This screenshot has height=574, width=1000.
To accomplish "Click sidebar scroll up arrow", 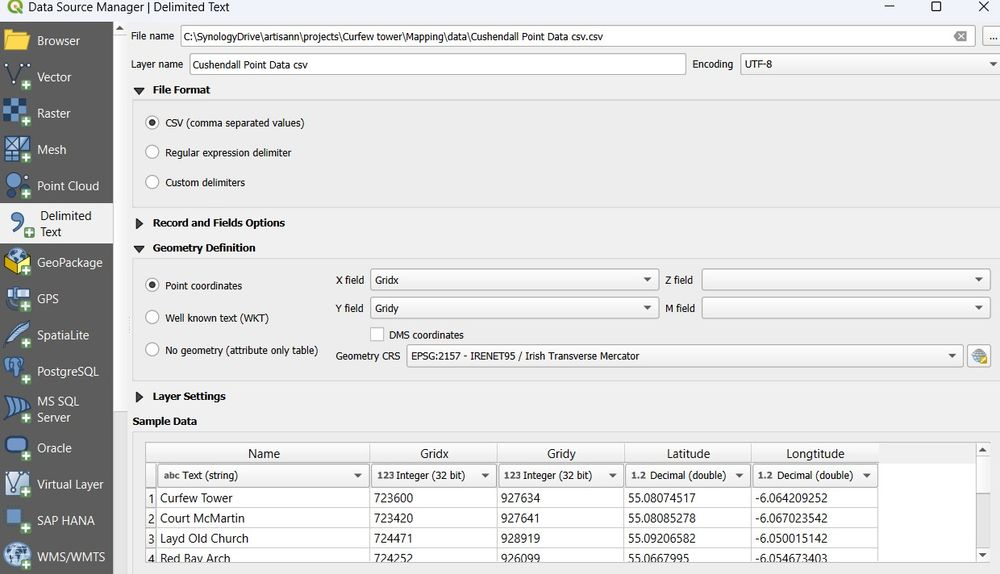I will tap(119, 29).
